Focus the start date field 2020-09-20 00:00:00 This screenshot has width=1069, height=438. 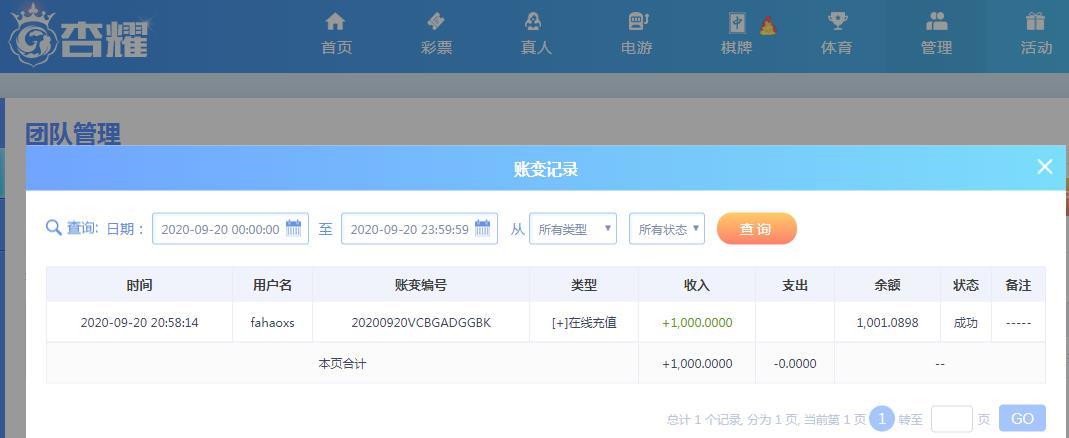(x=230, y=229)
